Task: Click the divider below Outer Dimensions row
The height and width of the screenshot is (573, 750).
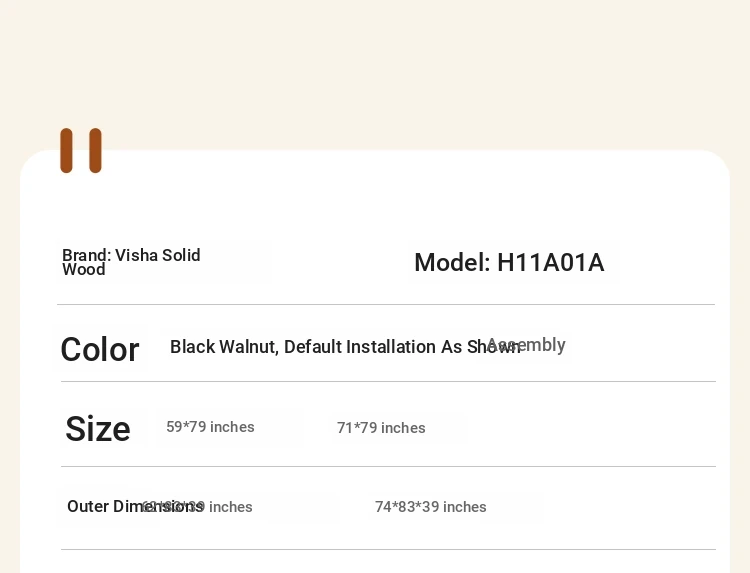Action: [x=388, y=550]
